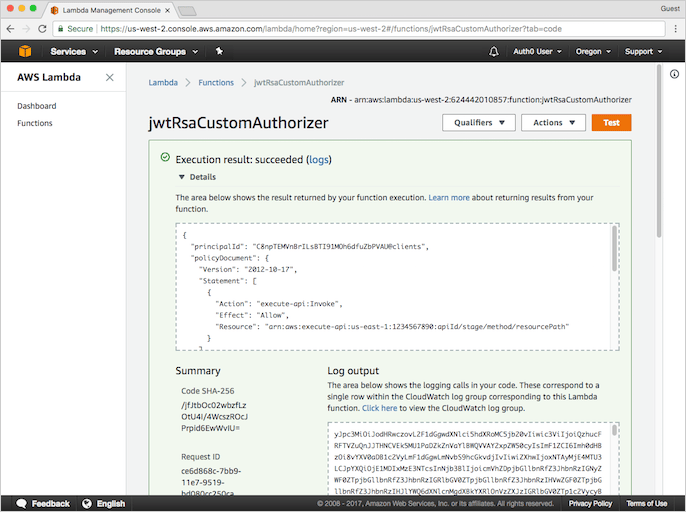
Task: Click the info icon at right edge
Action: coord(674,74)
